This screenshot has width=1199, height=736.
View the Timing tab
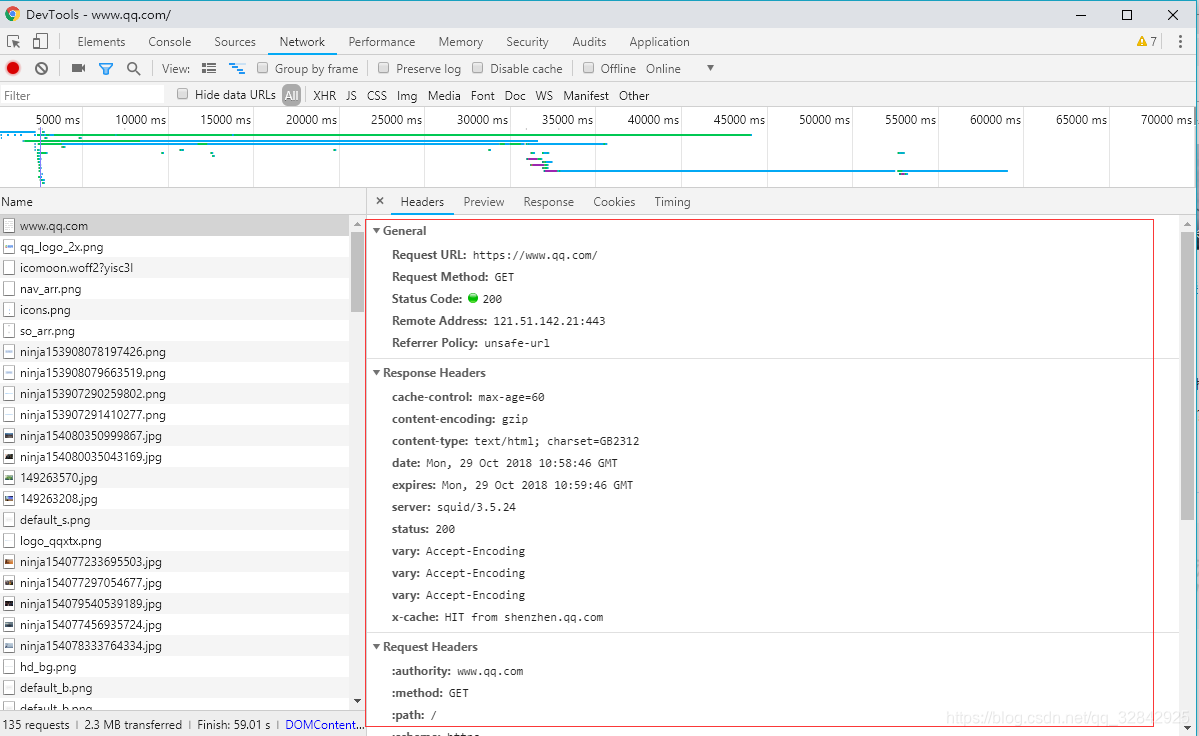pyautogui.click(x=672, y=202)
